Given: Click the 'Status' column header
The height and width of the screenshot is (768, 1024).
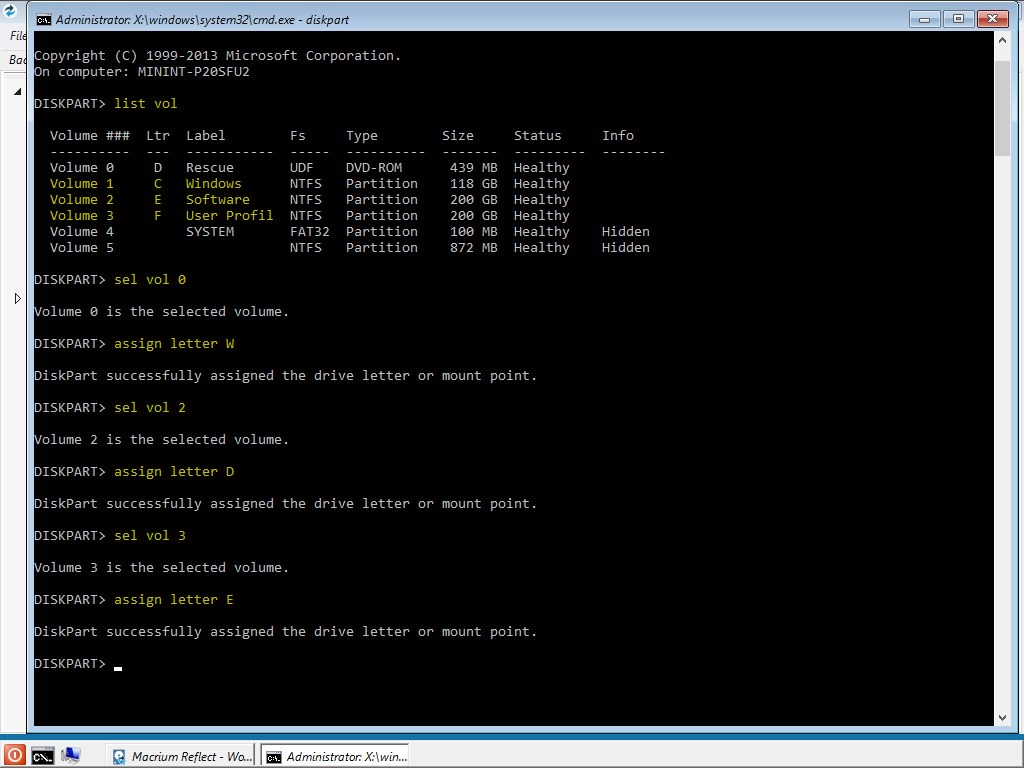Looking at the screenshot, I should coord(537,135).
